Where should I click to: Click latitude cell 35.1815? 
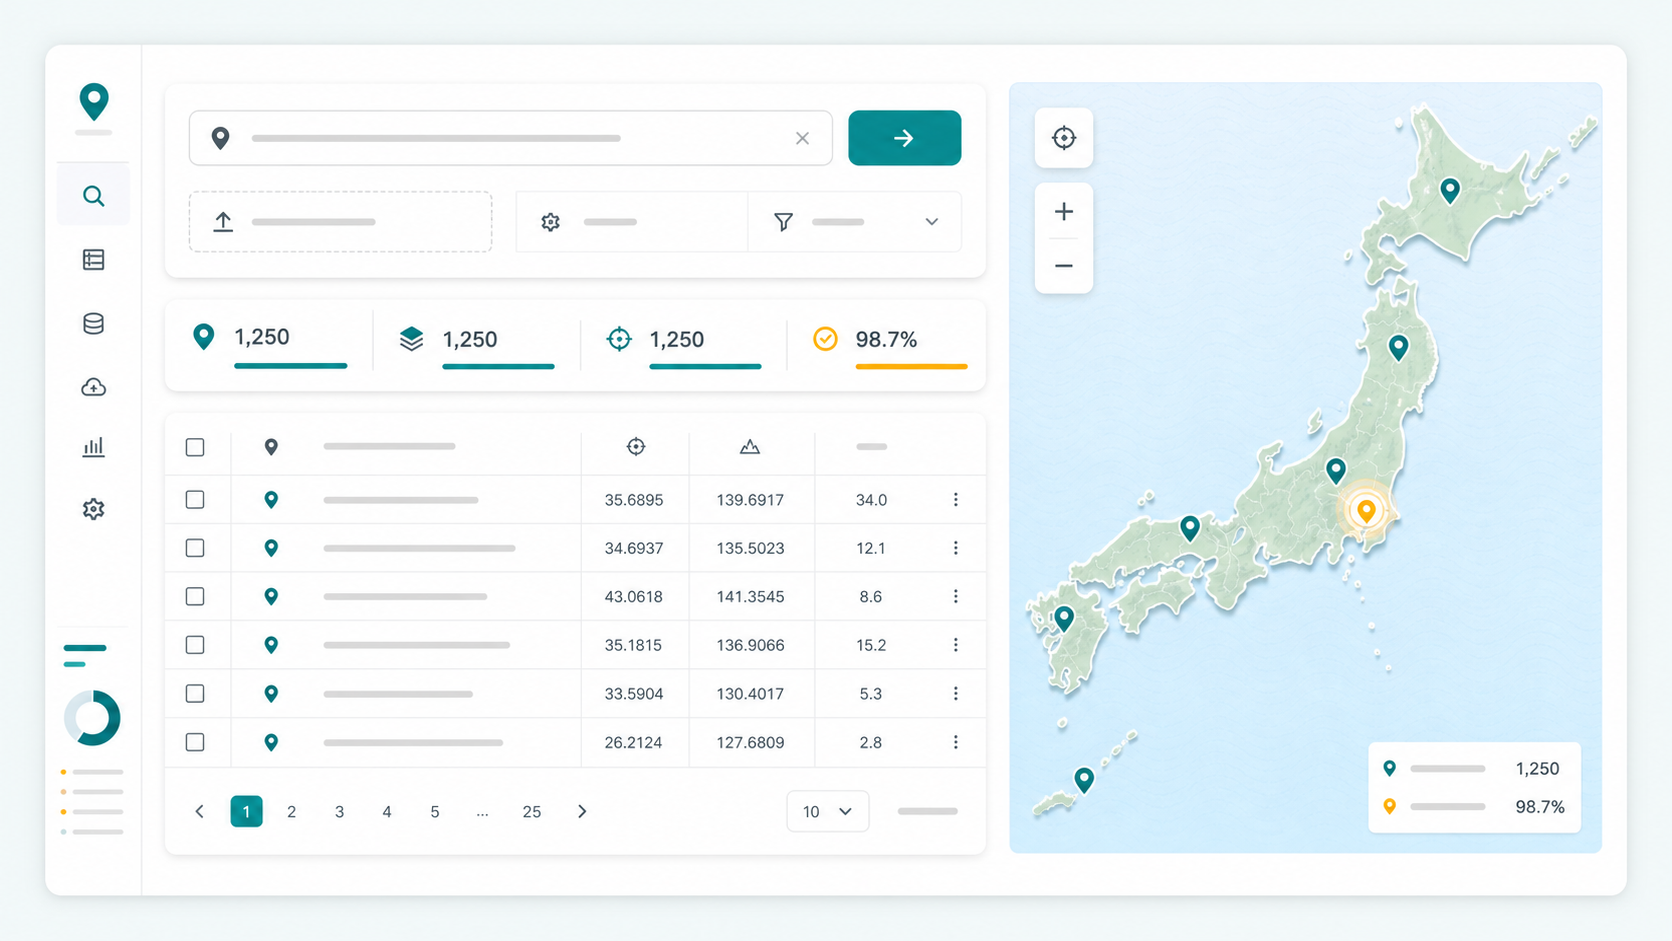[633, 645]
